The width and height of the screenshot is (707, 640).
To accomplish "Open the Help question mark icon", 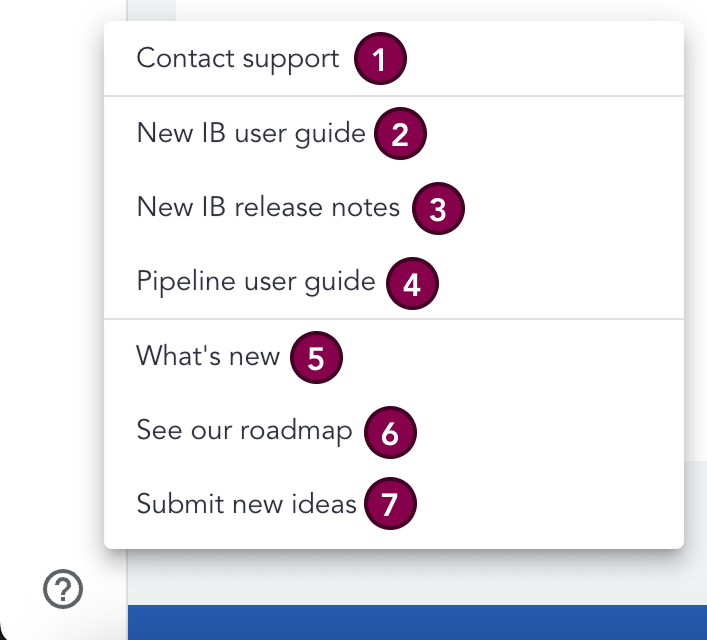I will tap(64, 589).
